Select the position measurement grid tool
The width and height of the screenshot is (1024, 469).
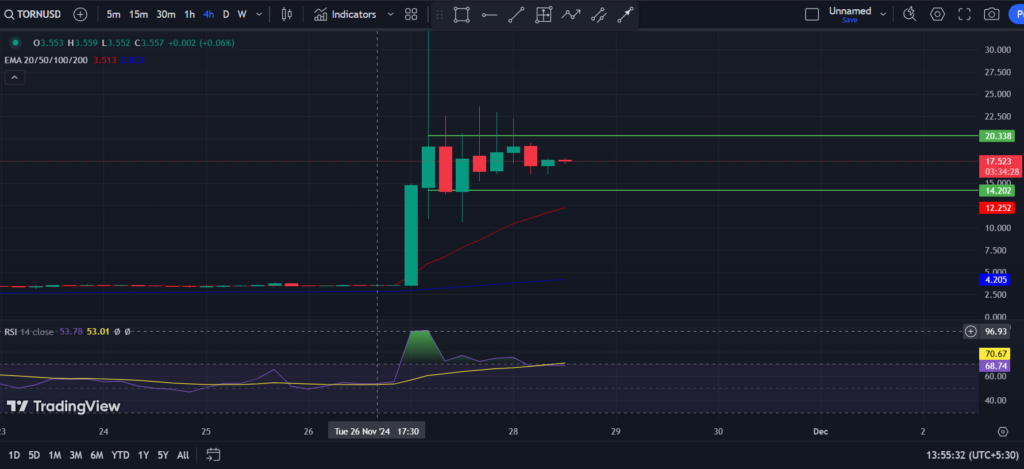pos(543,14)
